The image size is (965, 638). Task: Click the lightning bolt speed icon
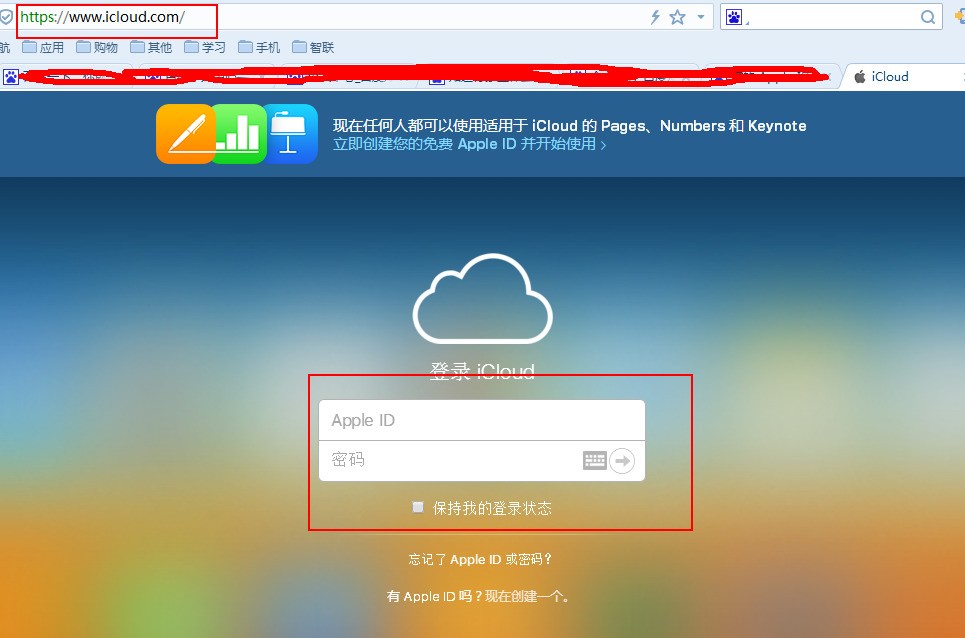tap(655, 17)
